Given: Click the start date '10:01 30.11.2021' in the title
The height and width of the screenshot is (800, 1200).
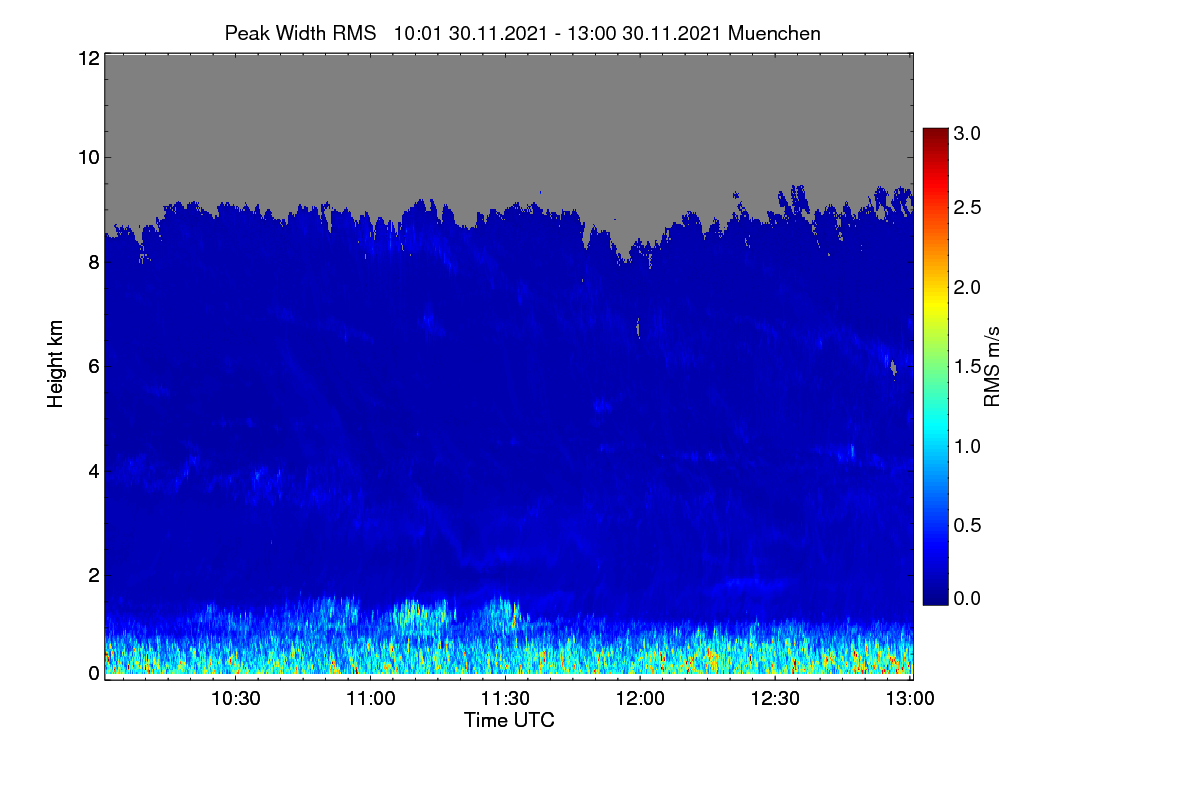Looking at the screenshot, I should pos(471,33).
